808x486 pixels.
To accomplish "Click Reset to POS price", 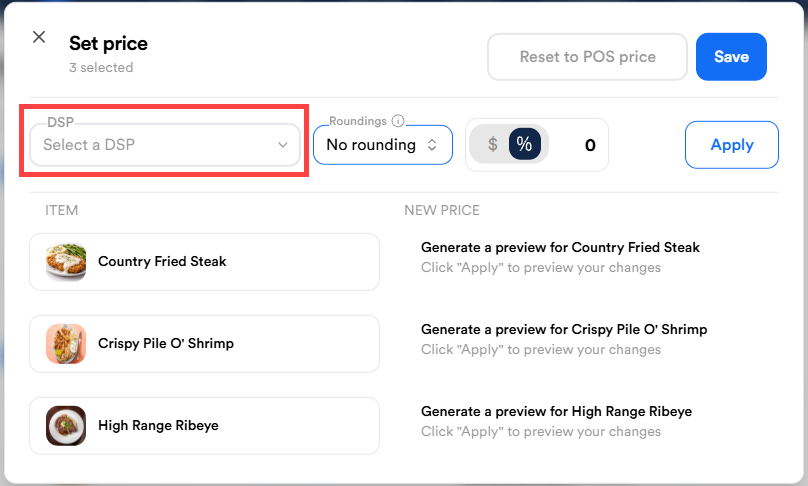I will [x=587, y=57].
